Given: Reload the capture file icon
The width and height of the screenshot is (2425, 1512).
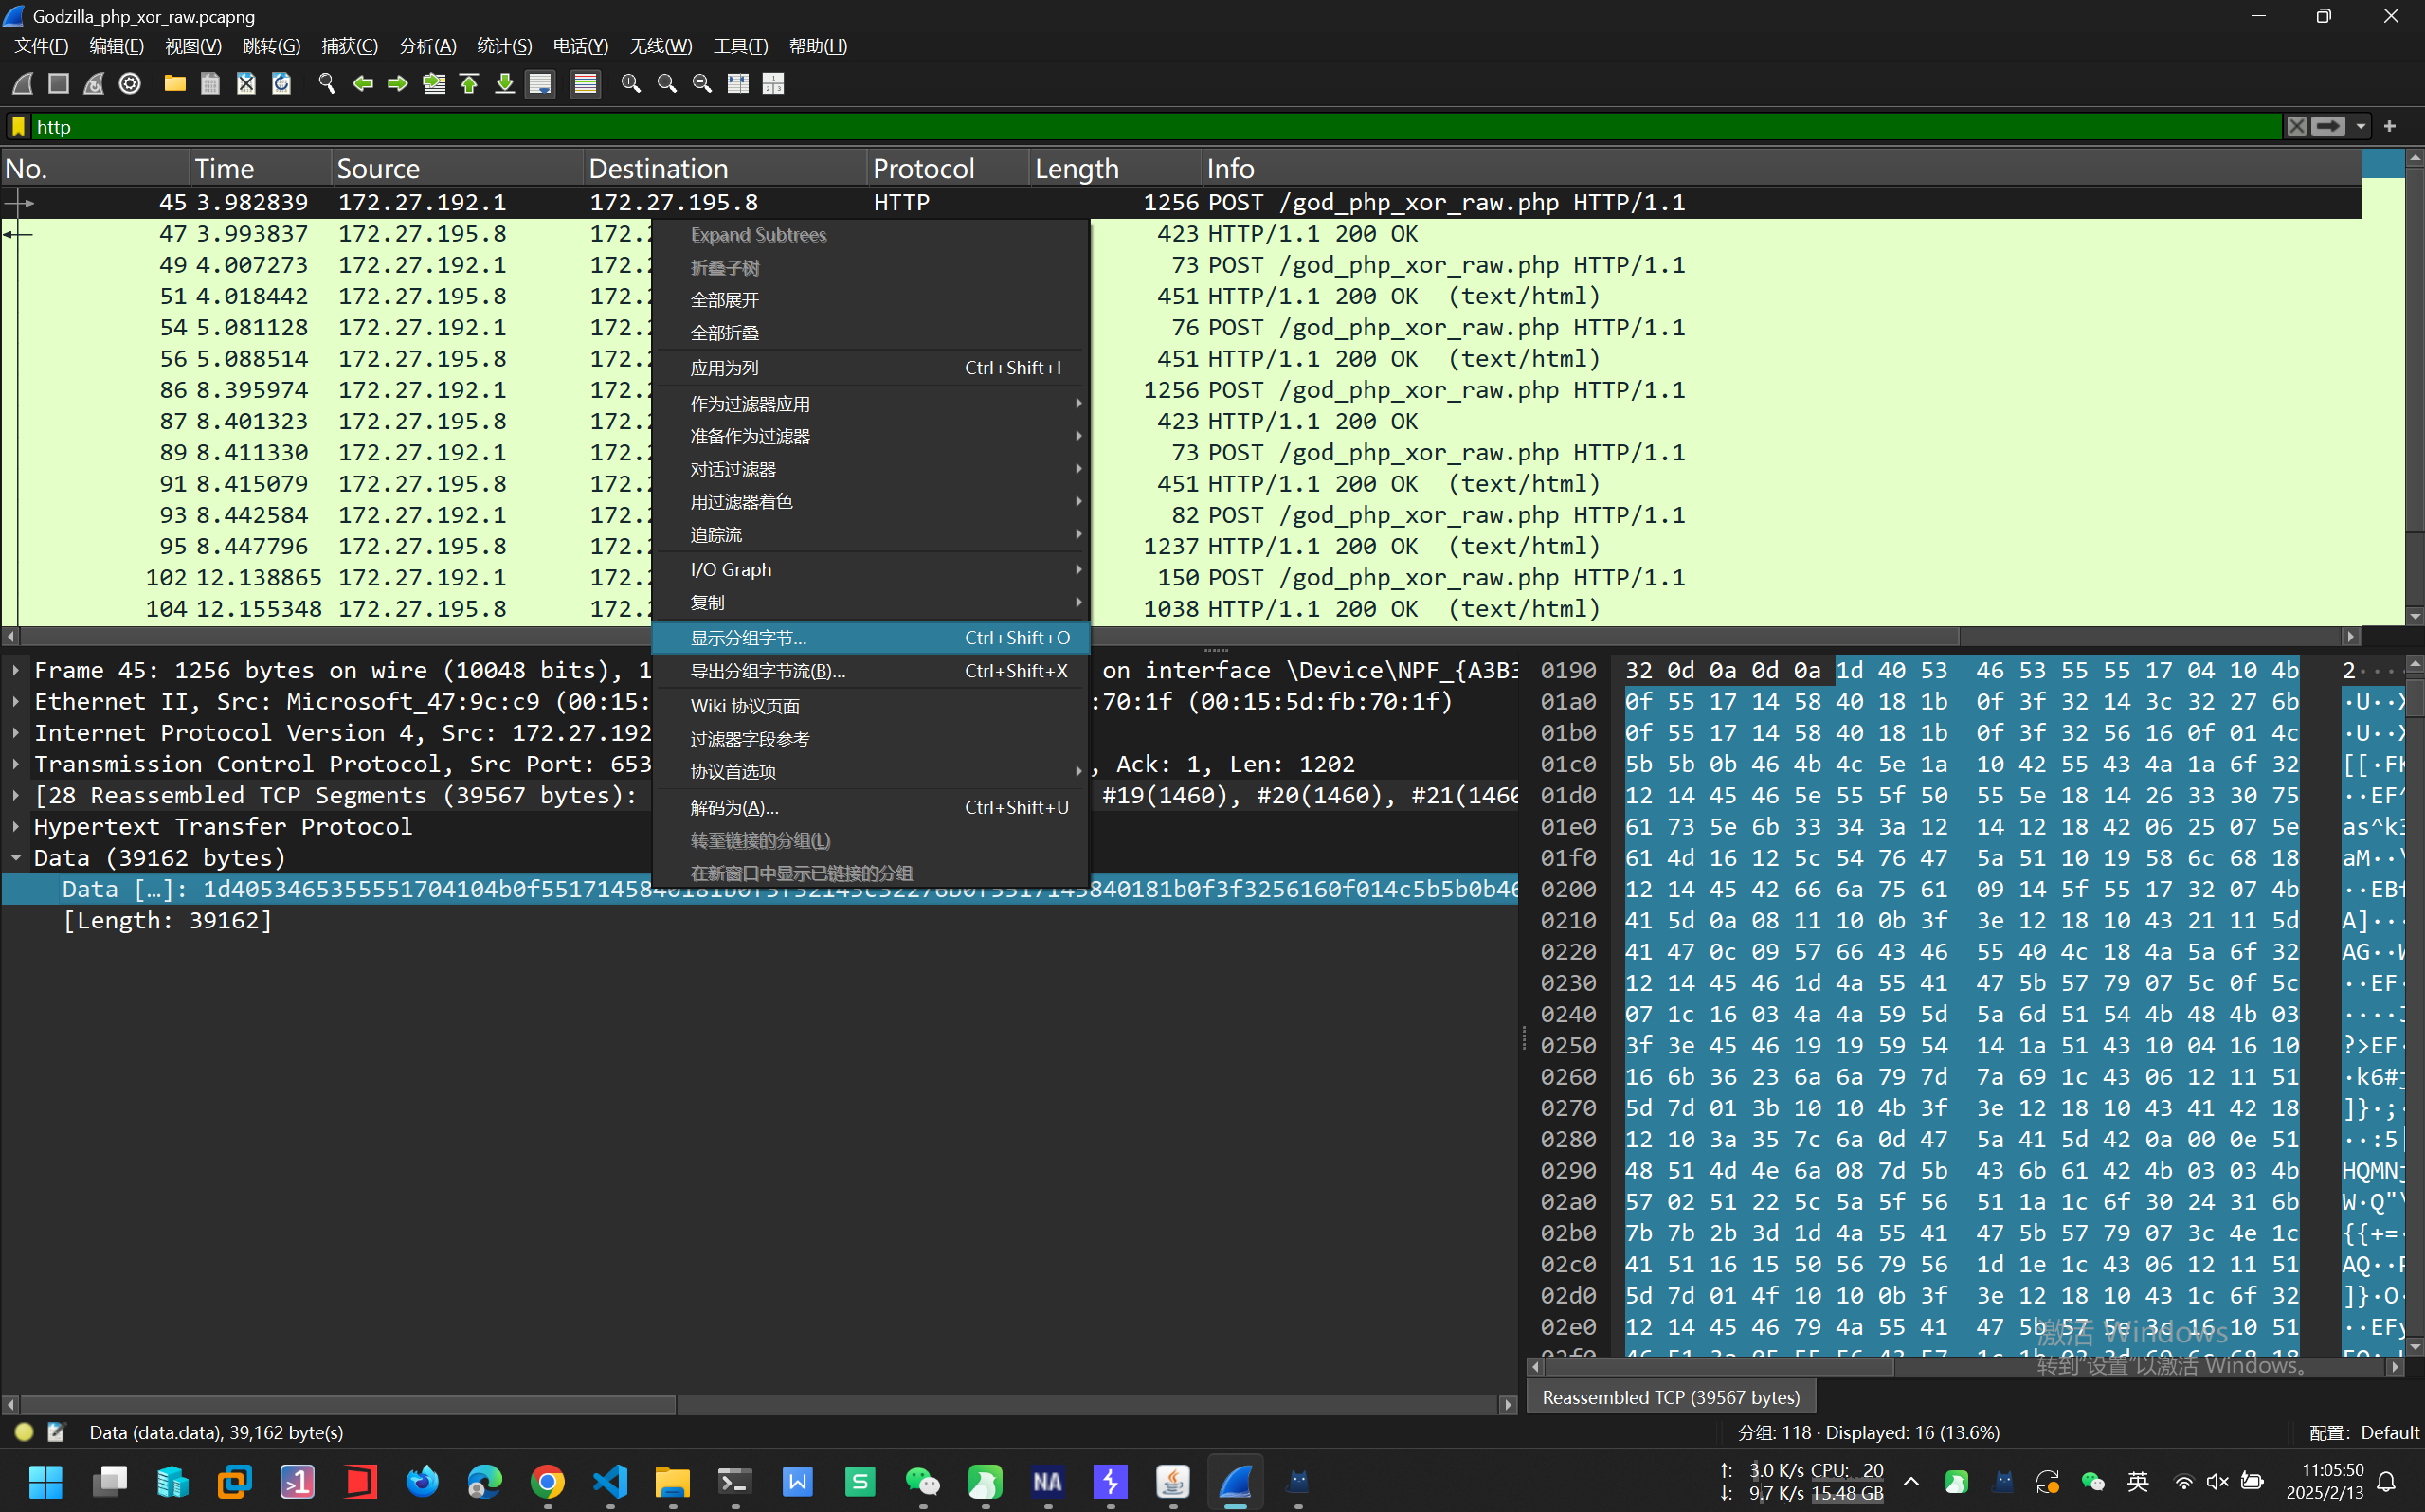Looking at the screenshot, I should point(282,84).
